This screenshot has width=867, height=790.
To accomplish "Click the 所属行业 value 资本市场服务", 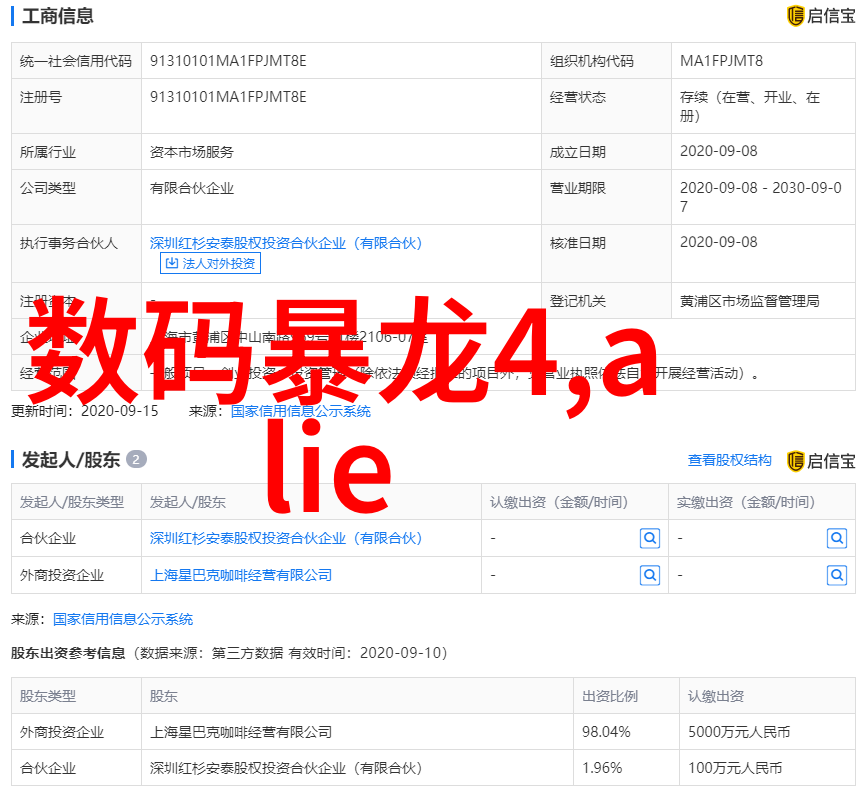I will (191, 151).
